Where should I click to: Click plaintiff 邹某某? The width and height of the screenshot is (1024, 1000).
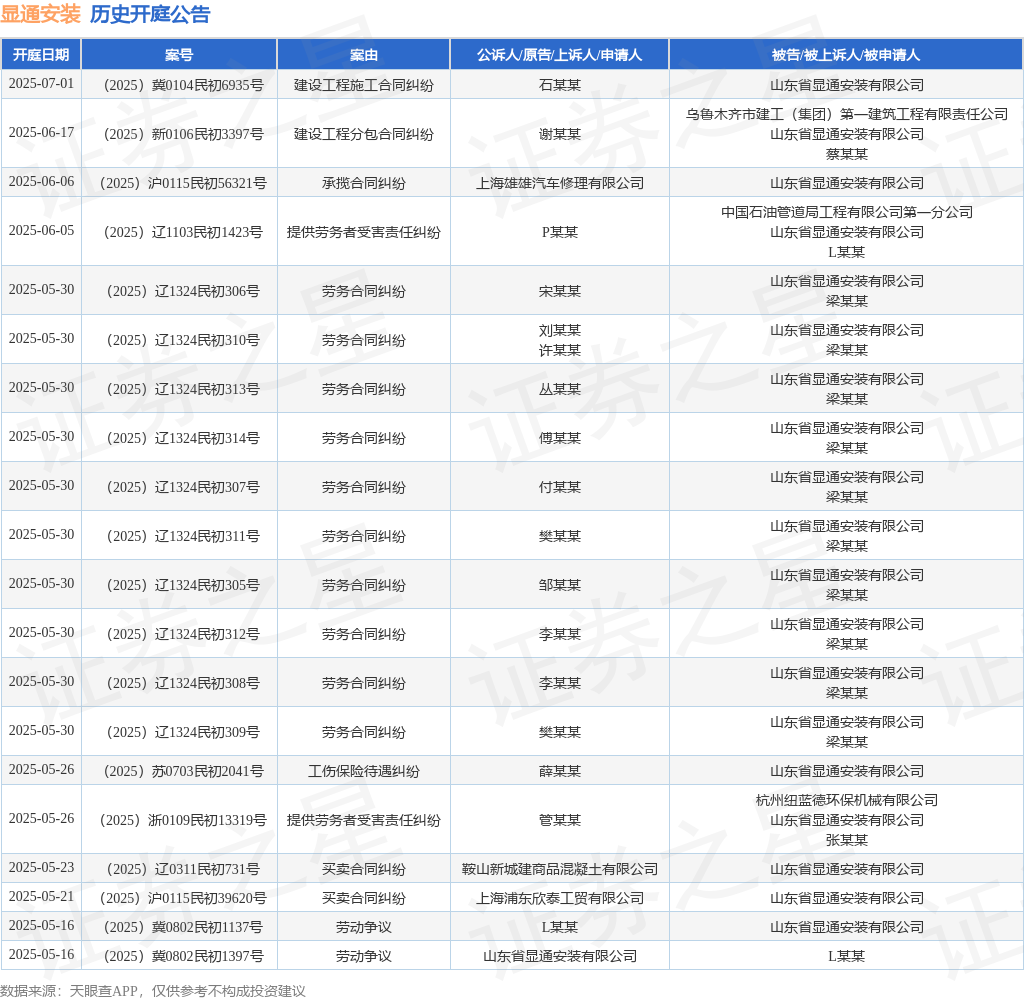[560, 585]
